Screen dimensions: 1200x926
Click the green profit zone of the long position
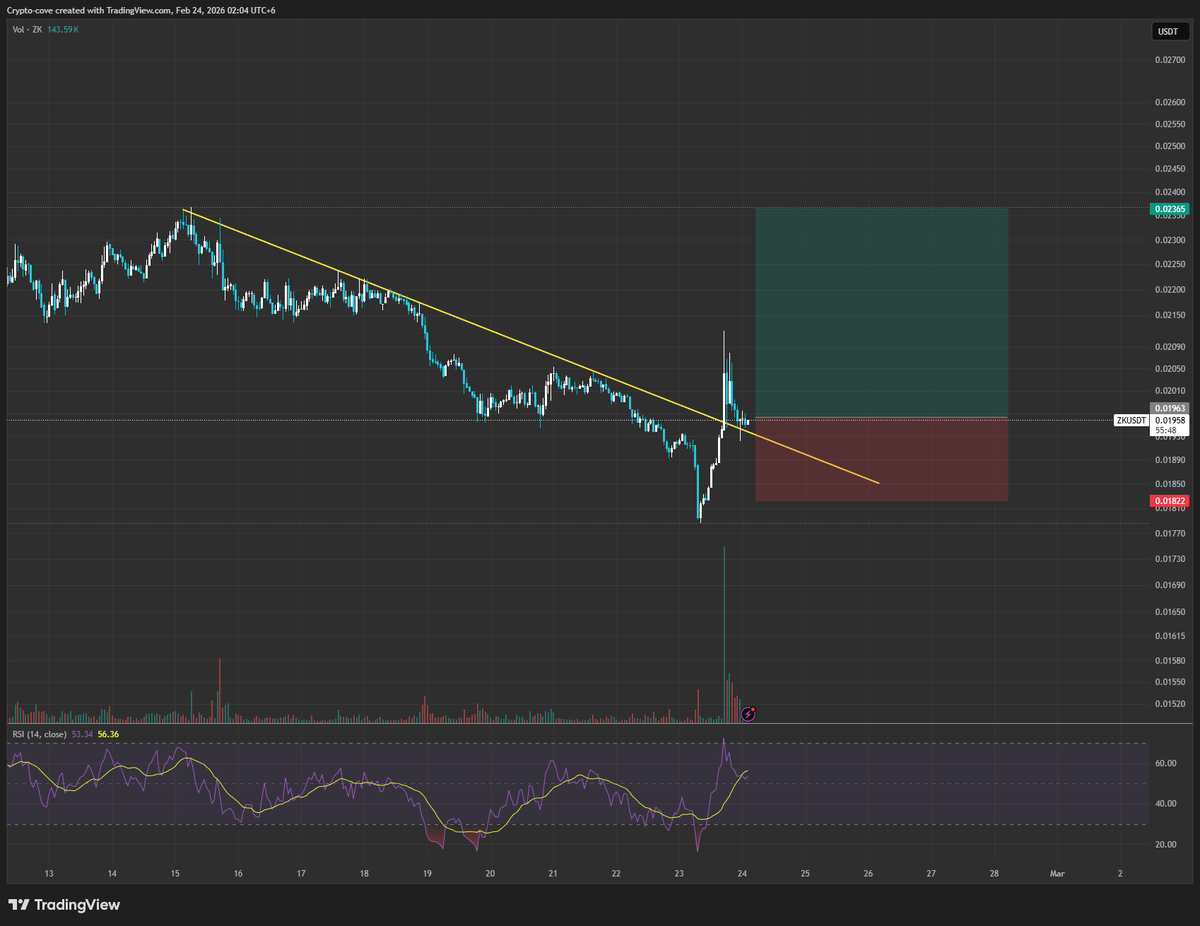881,312
